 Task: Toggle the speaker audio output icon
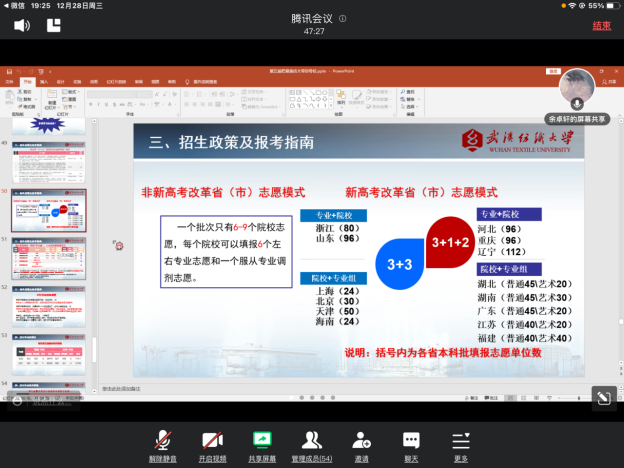click(x=21, y=26)
